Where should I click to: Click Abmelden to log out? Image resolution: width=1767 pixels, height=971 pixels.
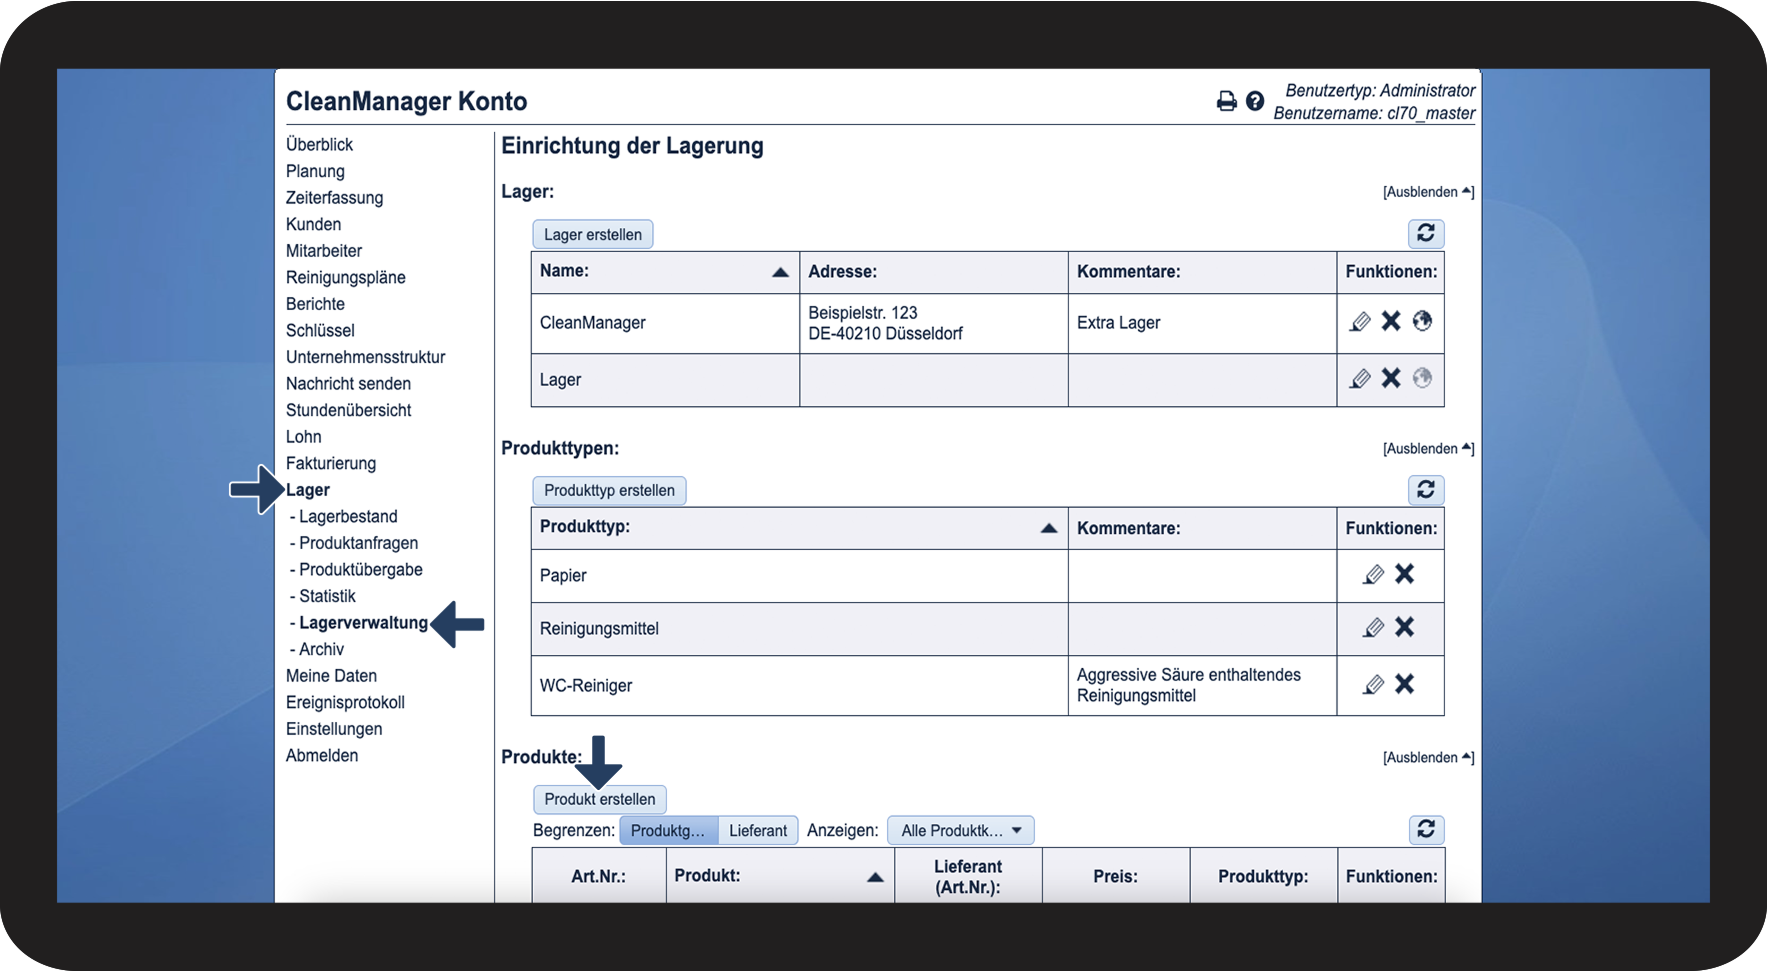click(322, 755)
